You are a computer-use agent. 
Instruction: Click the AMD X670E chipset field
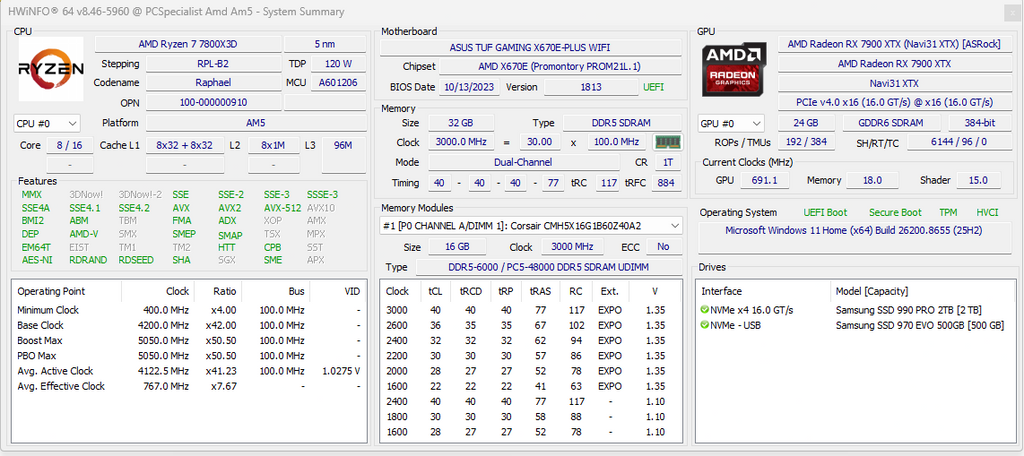coord(560,67)
